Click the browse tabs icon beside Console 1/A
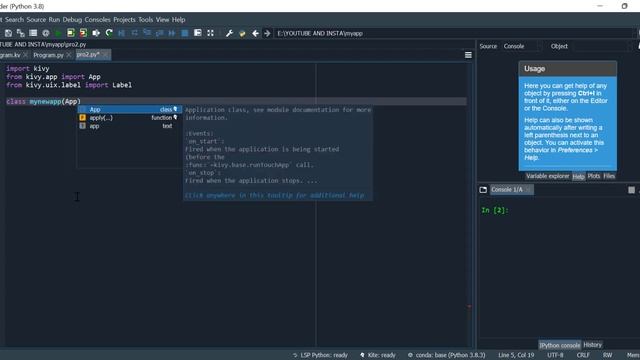Viewport: 640px width, 360px height. (x=483, y=190)
